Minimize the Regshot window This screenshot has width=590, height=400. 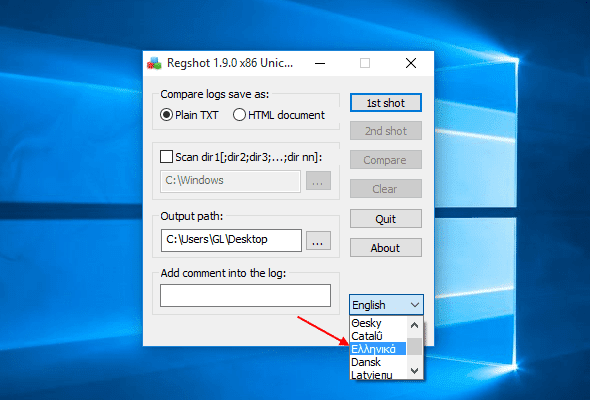click(320, 63)
